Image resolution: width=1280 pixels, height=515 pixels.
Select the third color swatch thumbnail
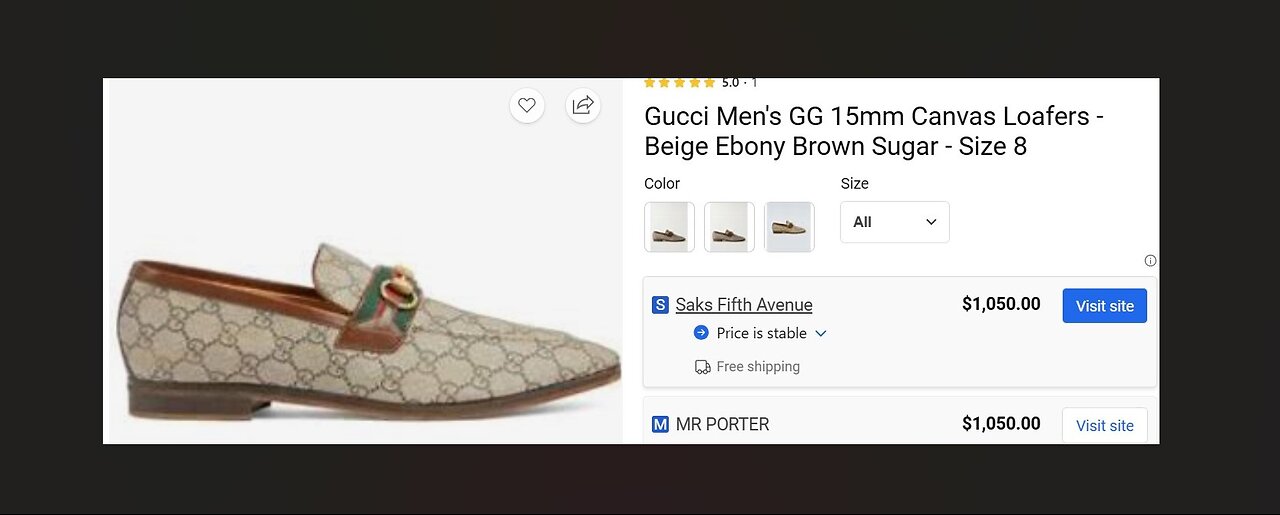[x=789, y=227]
